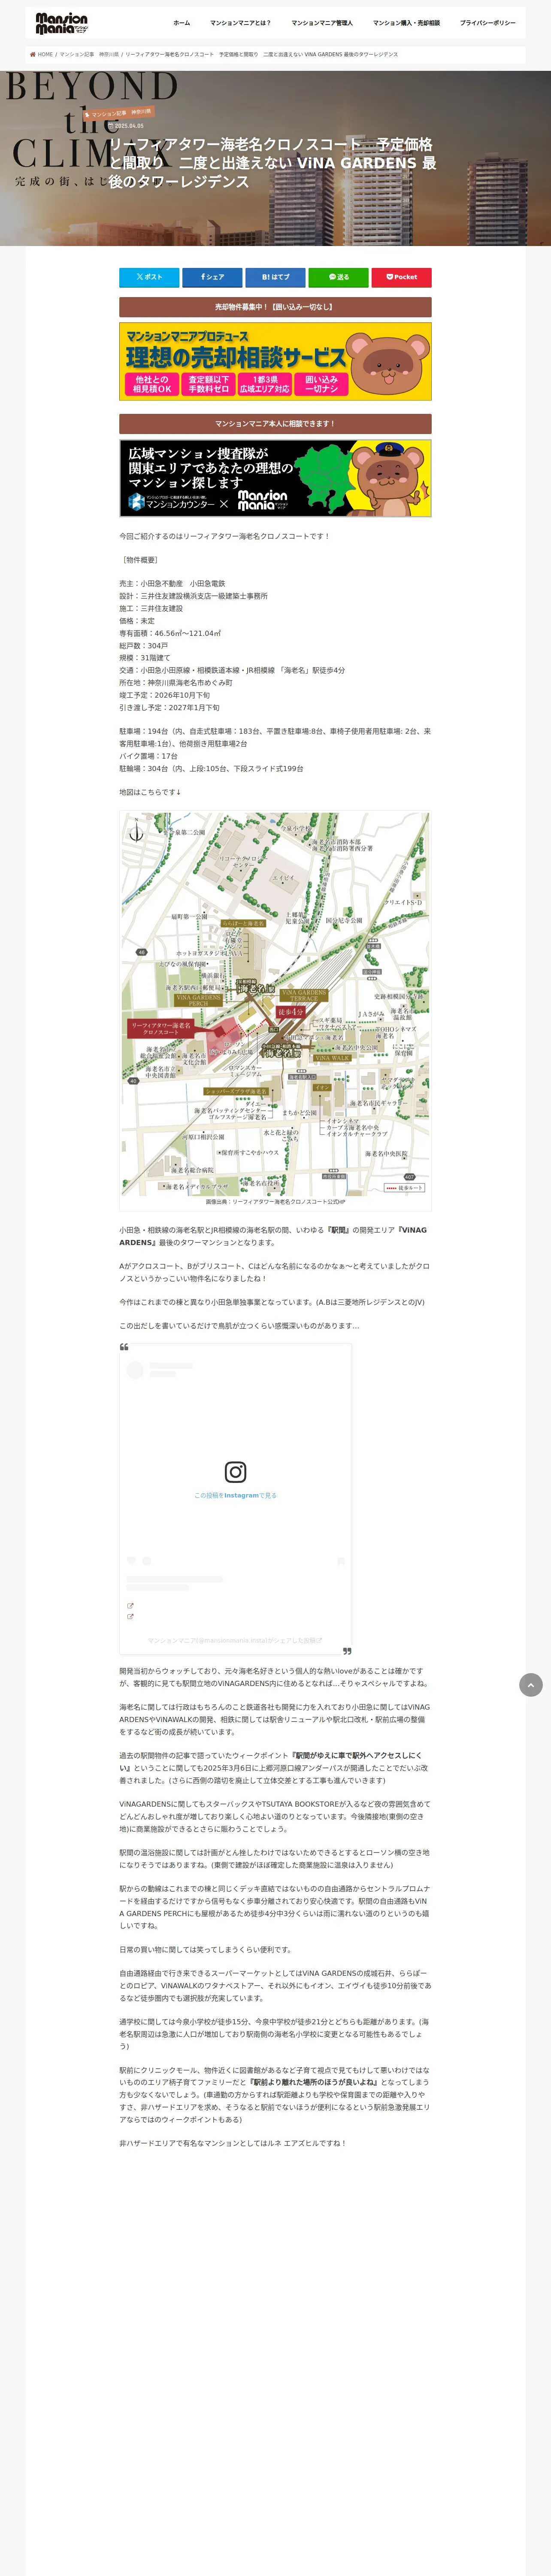Click the text 竣工予定：2026年10月下旬

click(x=165, y=695)
